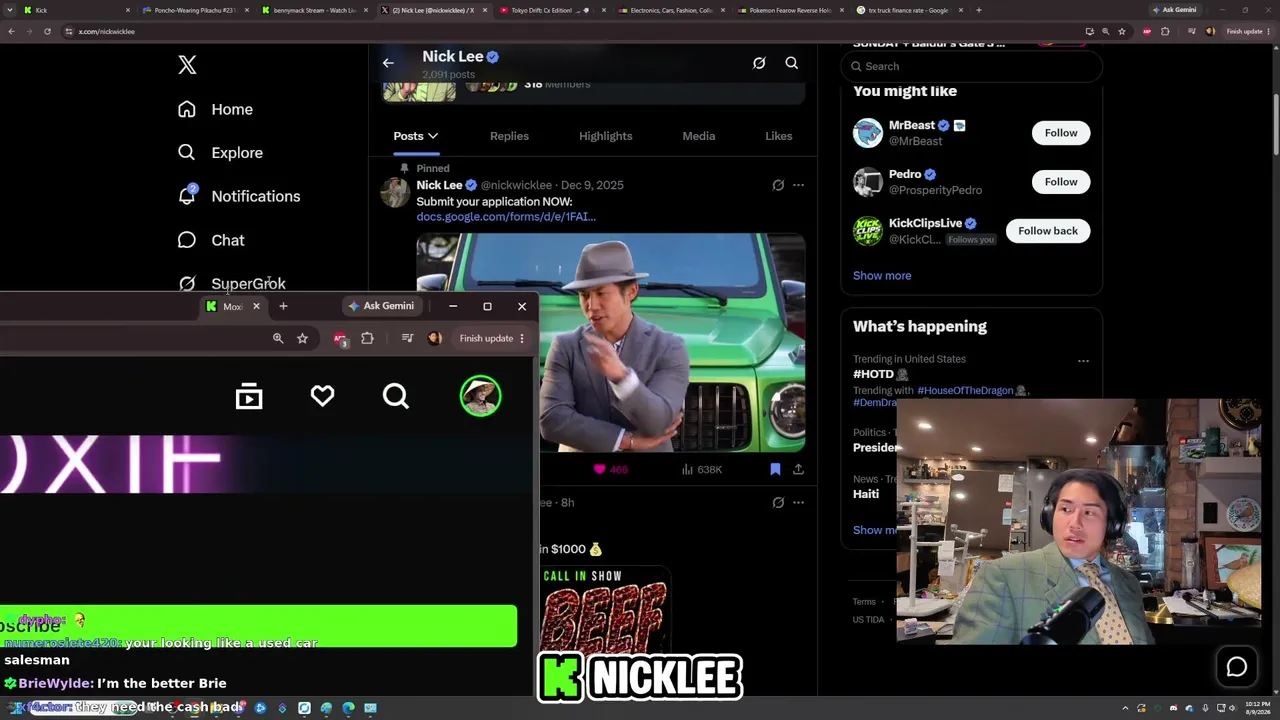Follow back KickClipsLive
Screen dimensions: 1280x720
click(x=1048, y=231)
